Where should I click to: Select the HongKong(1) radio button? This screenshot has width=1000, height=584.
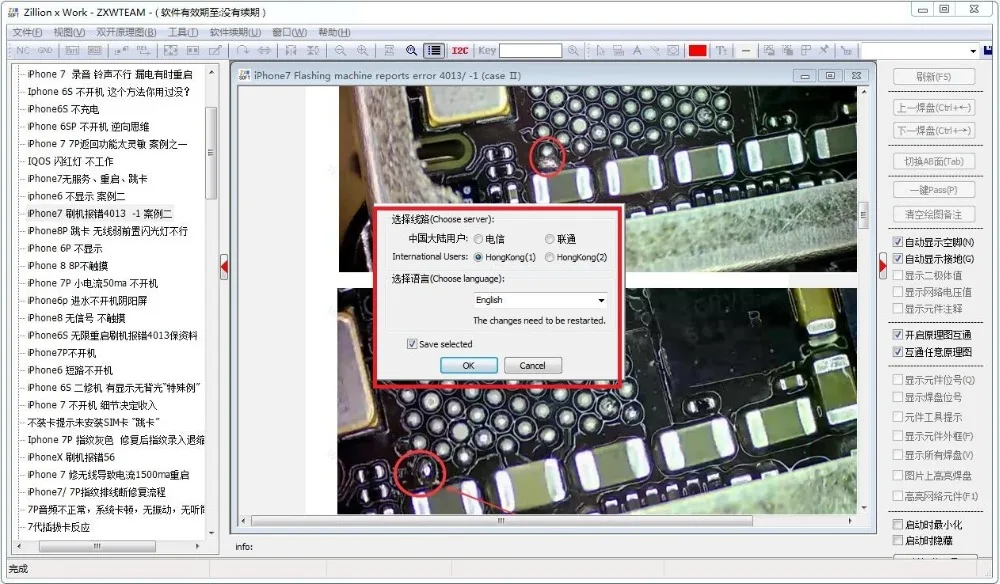[478, 257]
